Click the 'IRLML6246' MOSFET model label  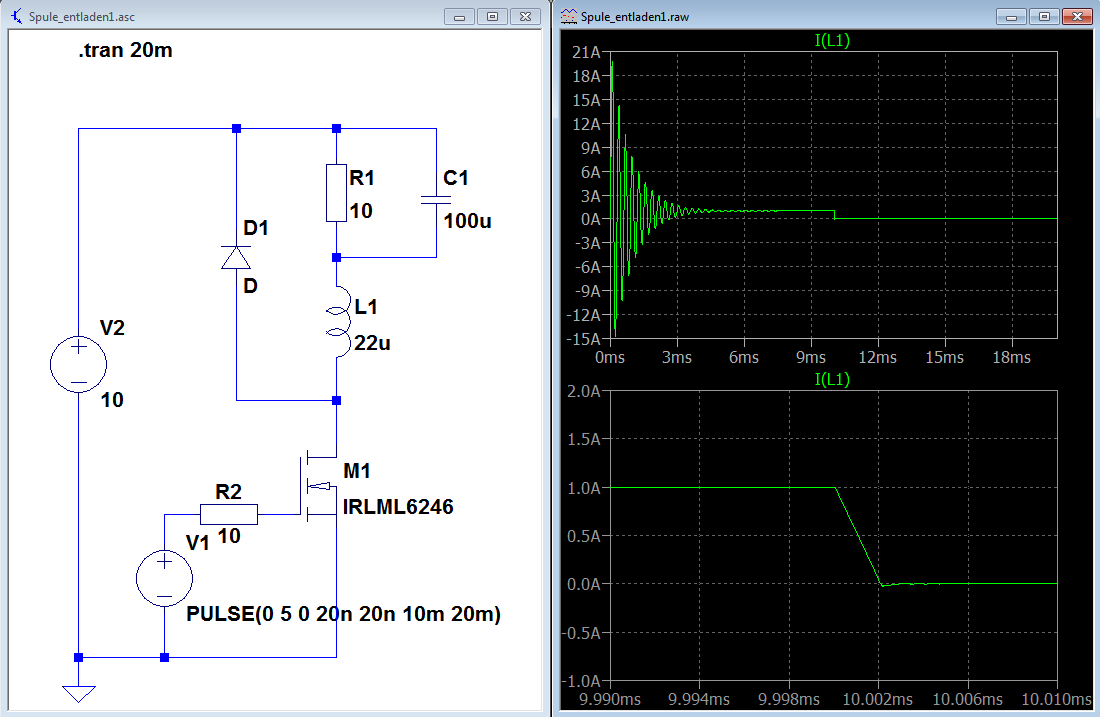click(398, 507)
